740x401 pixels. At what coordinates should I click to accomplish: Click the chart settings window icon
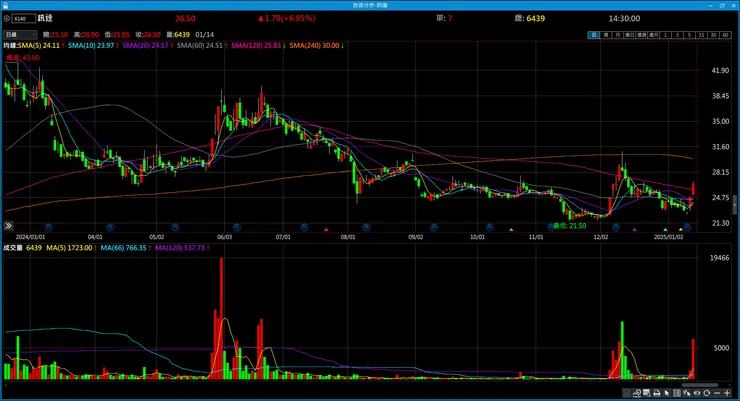click(x=646, y=393)
